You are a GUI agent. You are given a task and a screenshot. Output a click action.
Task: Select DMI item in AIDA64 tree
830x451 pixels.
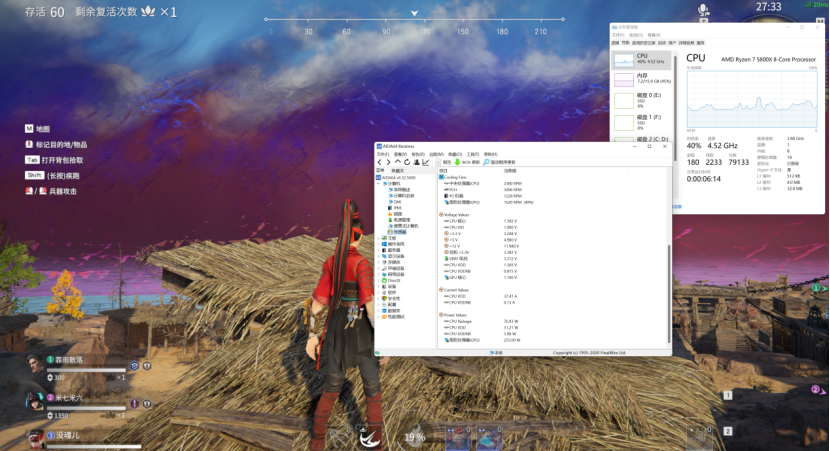pyautogui.click(x=394, y=202)
